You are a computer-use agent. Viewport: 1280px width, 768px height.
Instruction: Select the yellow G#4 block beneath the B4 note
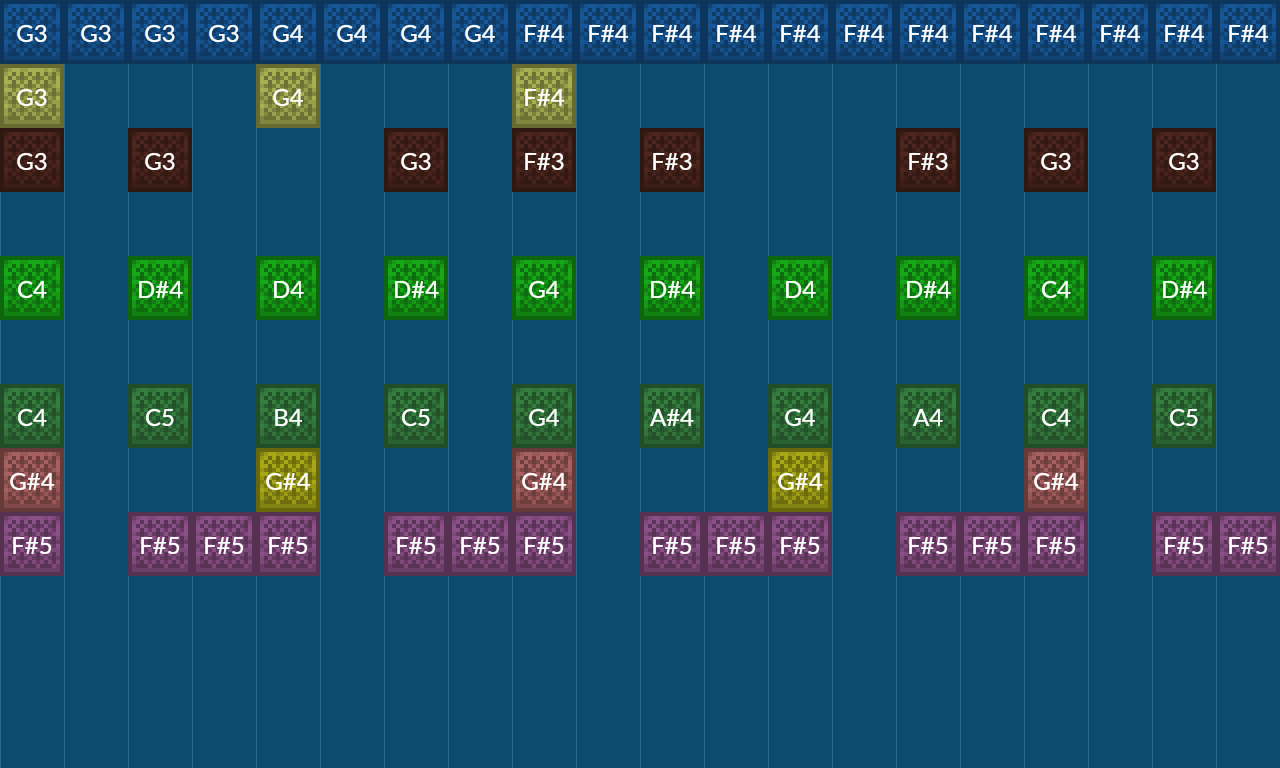coord(288,481)
